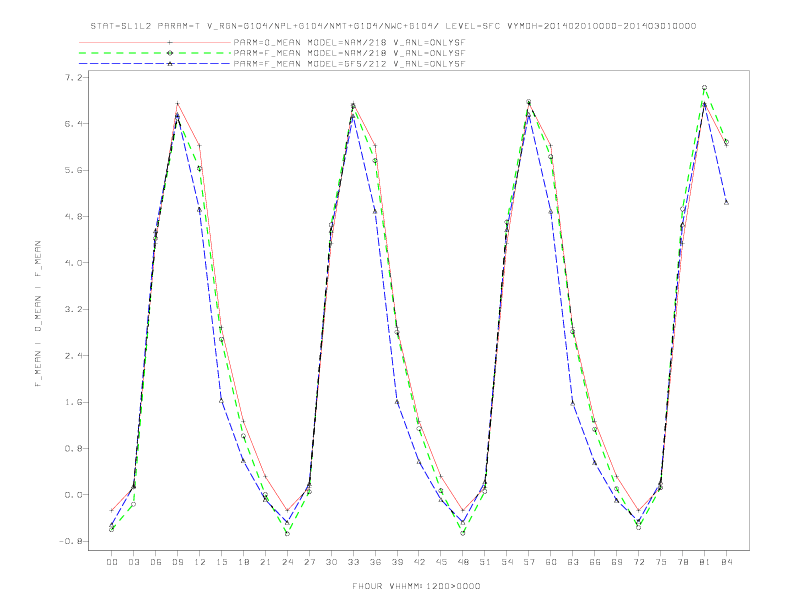Click x-axis hour label 48
Screen dimensions: 792x612
point(463,562)
